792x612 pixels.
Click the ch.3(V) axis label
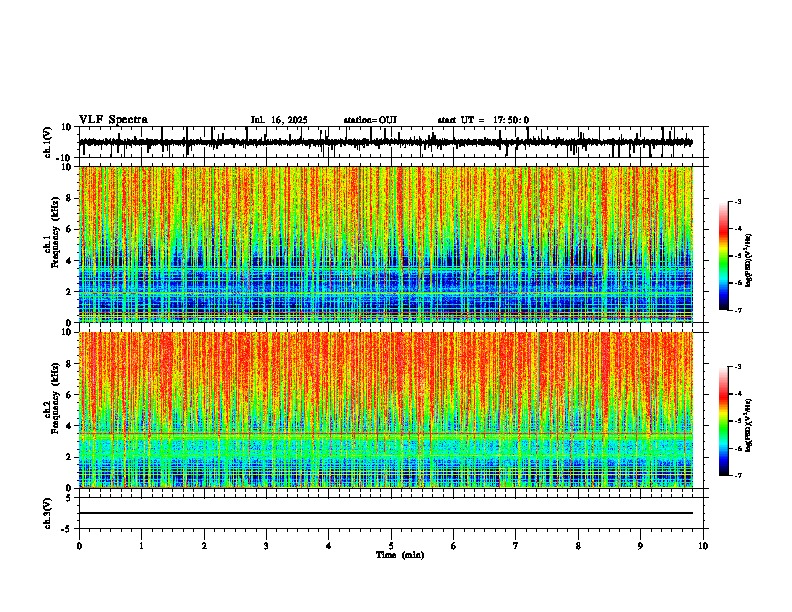coord(48,514)
